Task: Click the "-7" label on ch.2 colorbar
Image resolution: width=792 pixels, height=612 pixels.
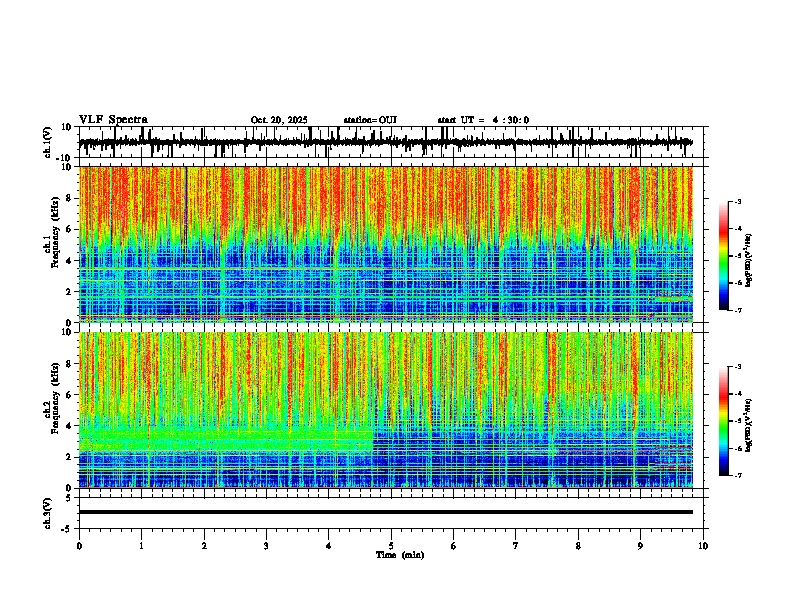Action: pyautogui.click(x=738, y=476)
